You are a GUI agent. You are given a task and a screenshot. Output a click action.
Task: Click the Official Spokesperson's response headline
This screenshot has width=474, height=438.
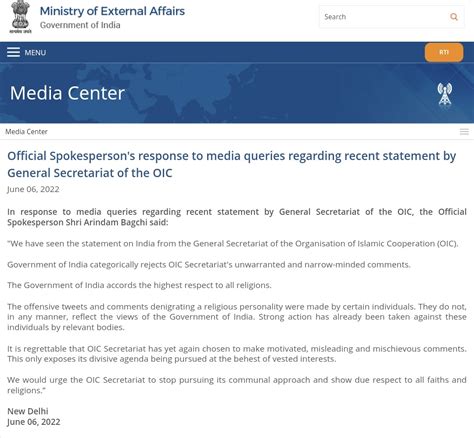pos(232,164)
